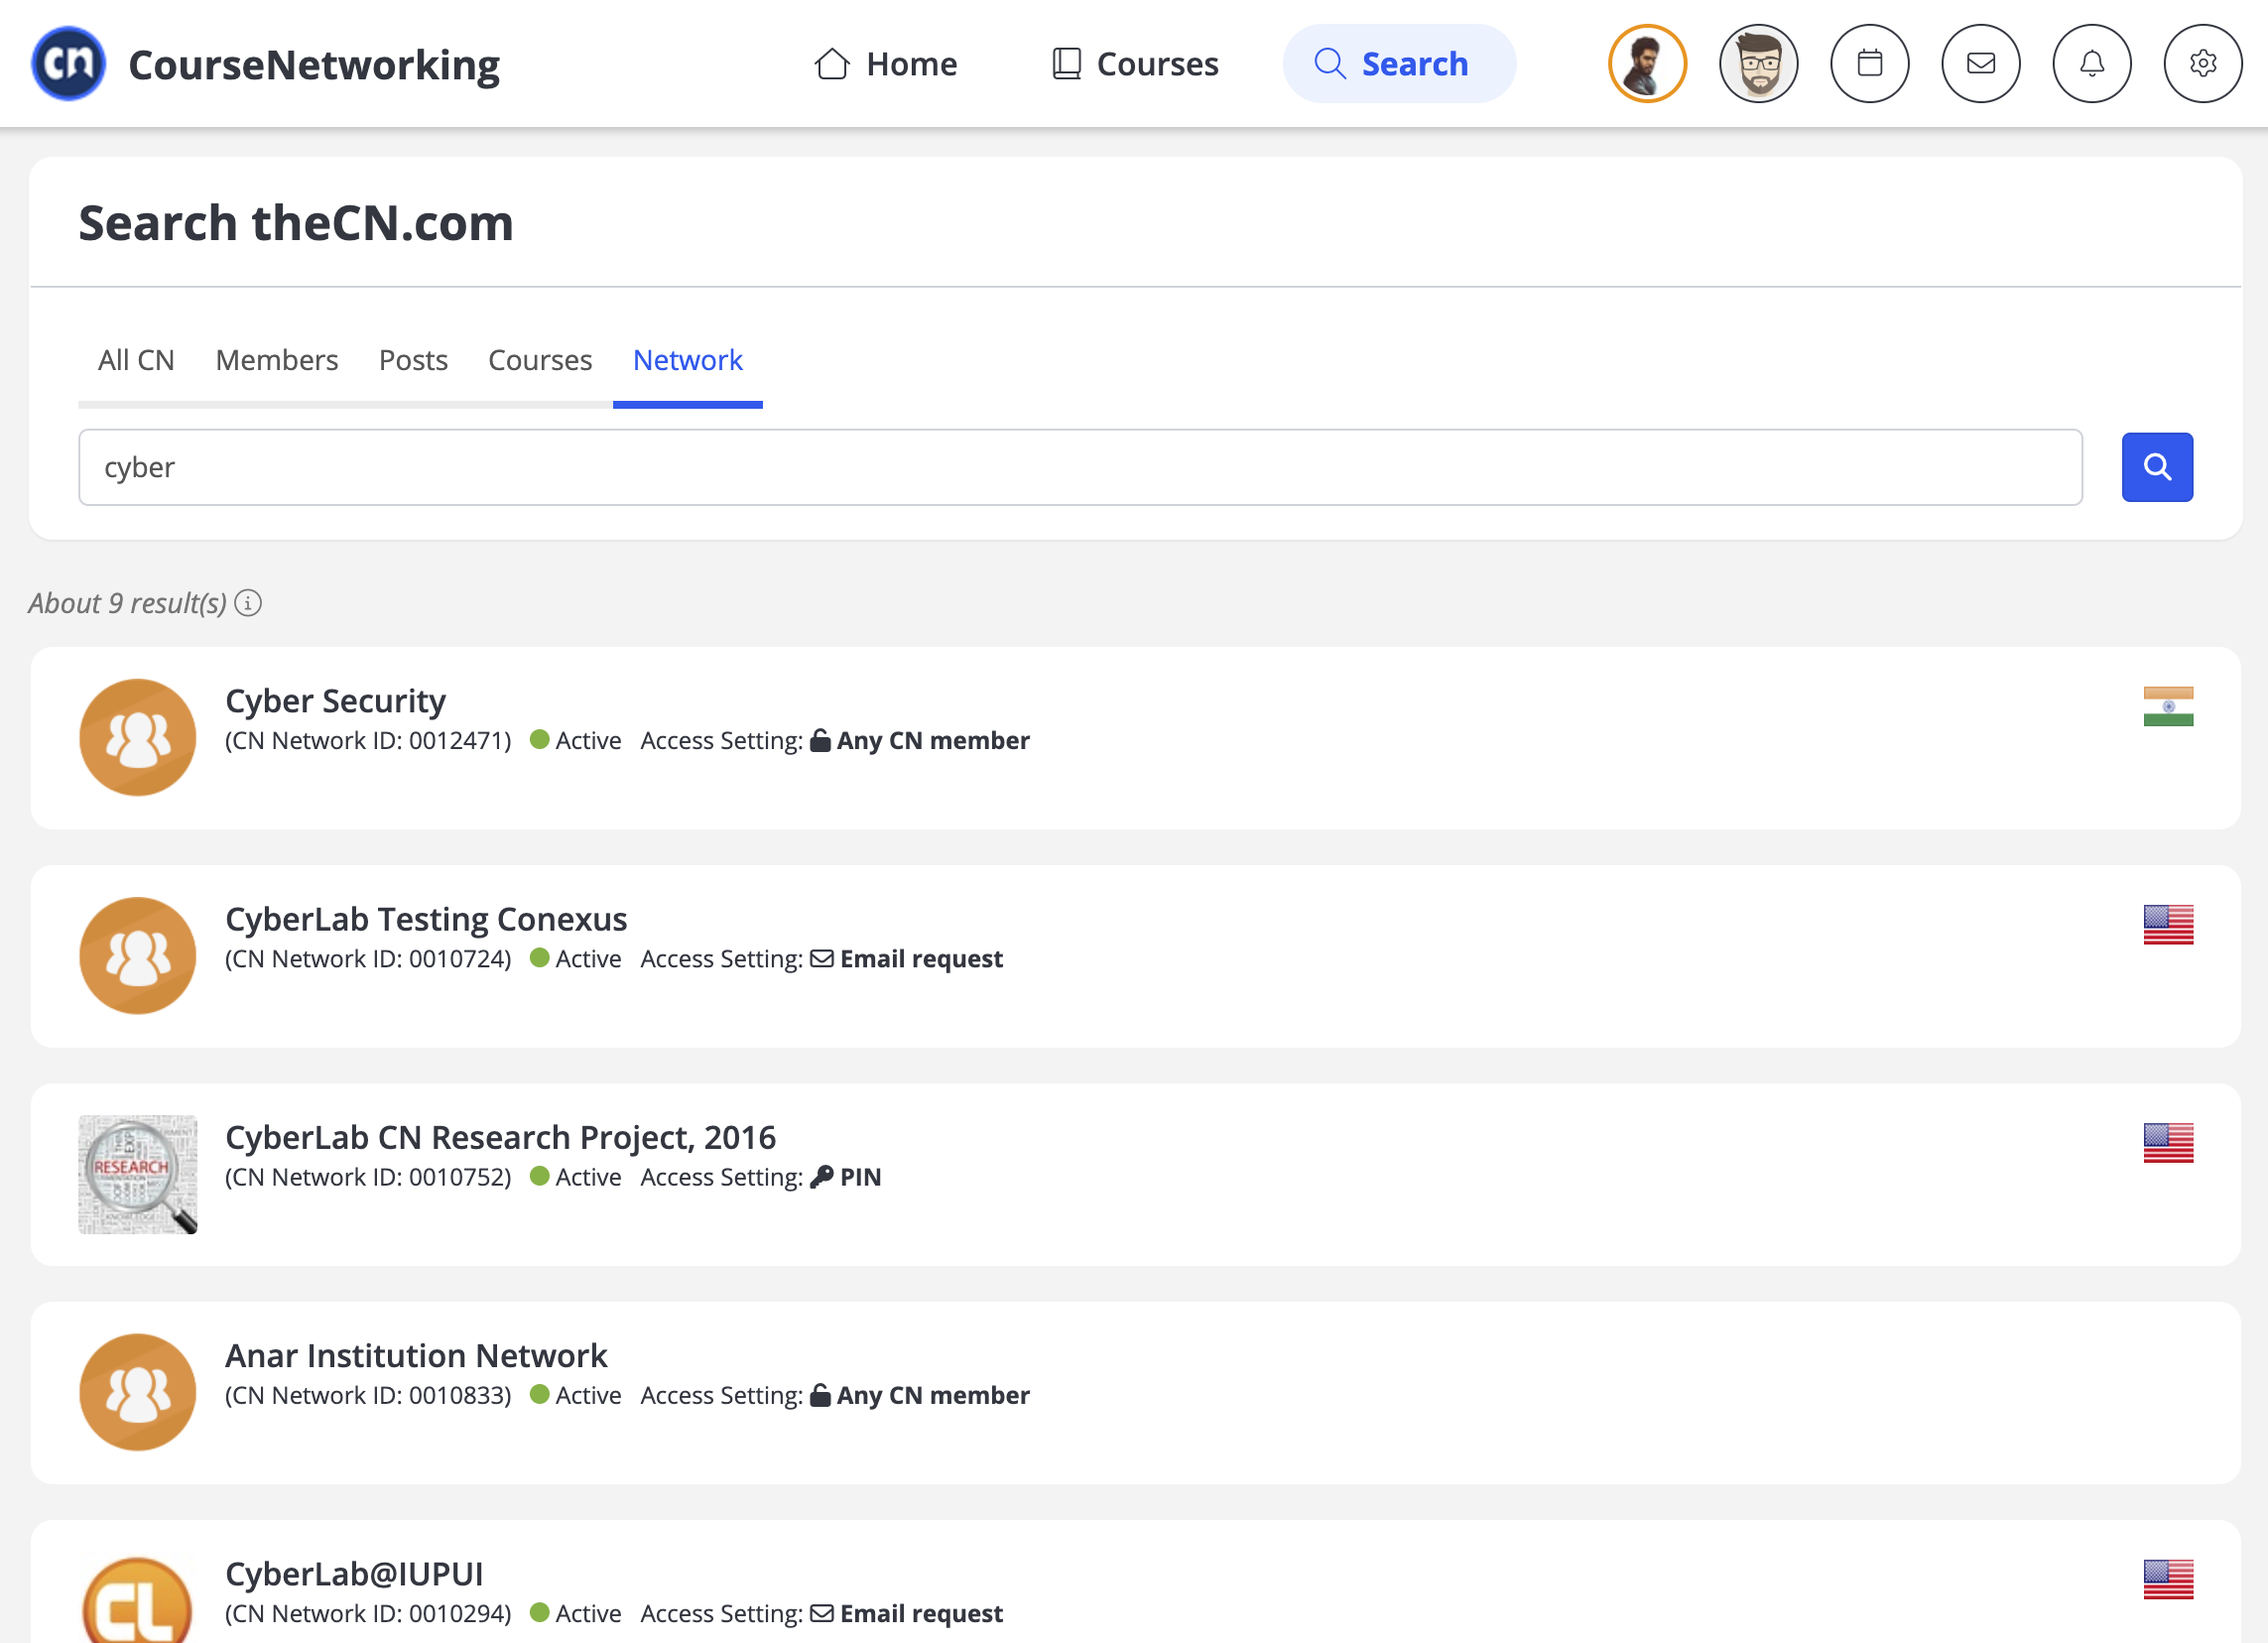Click the search field containing cyber
This screenshot has height=1643, width=2268.
pyautogui.click(x=1080, y=467)
